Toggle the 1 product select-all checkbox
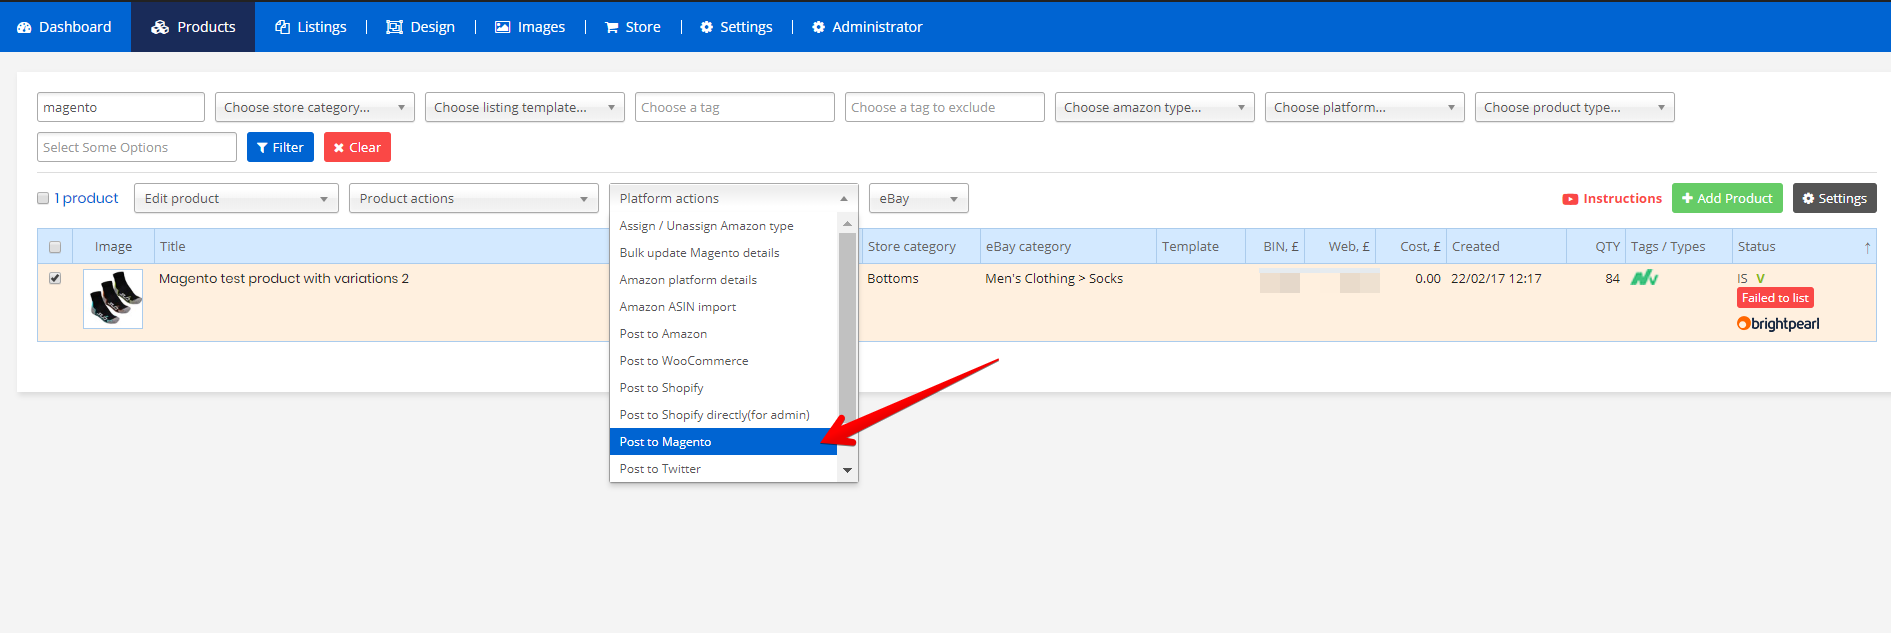 [43, 198]
